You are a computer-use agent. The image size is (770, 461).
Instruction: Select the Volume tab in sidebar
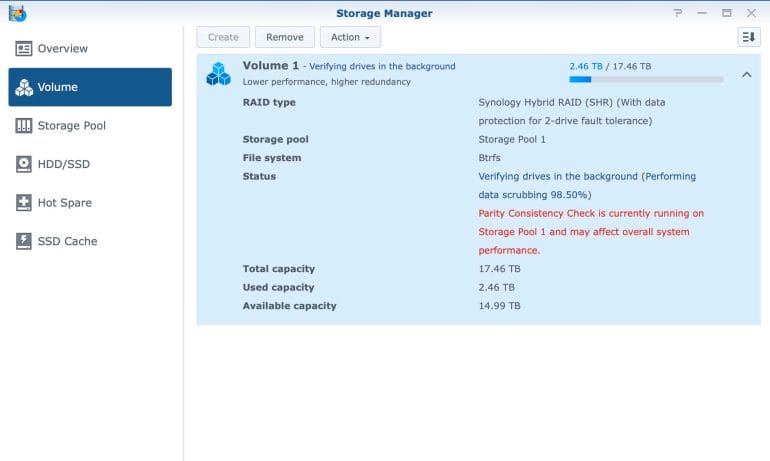[90, 87]
